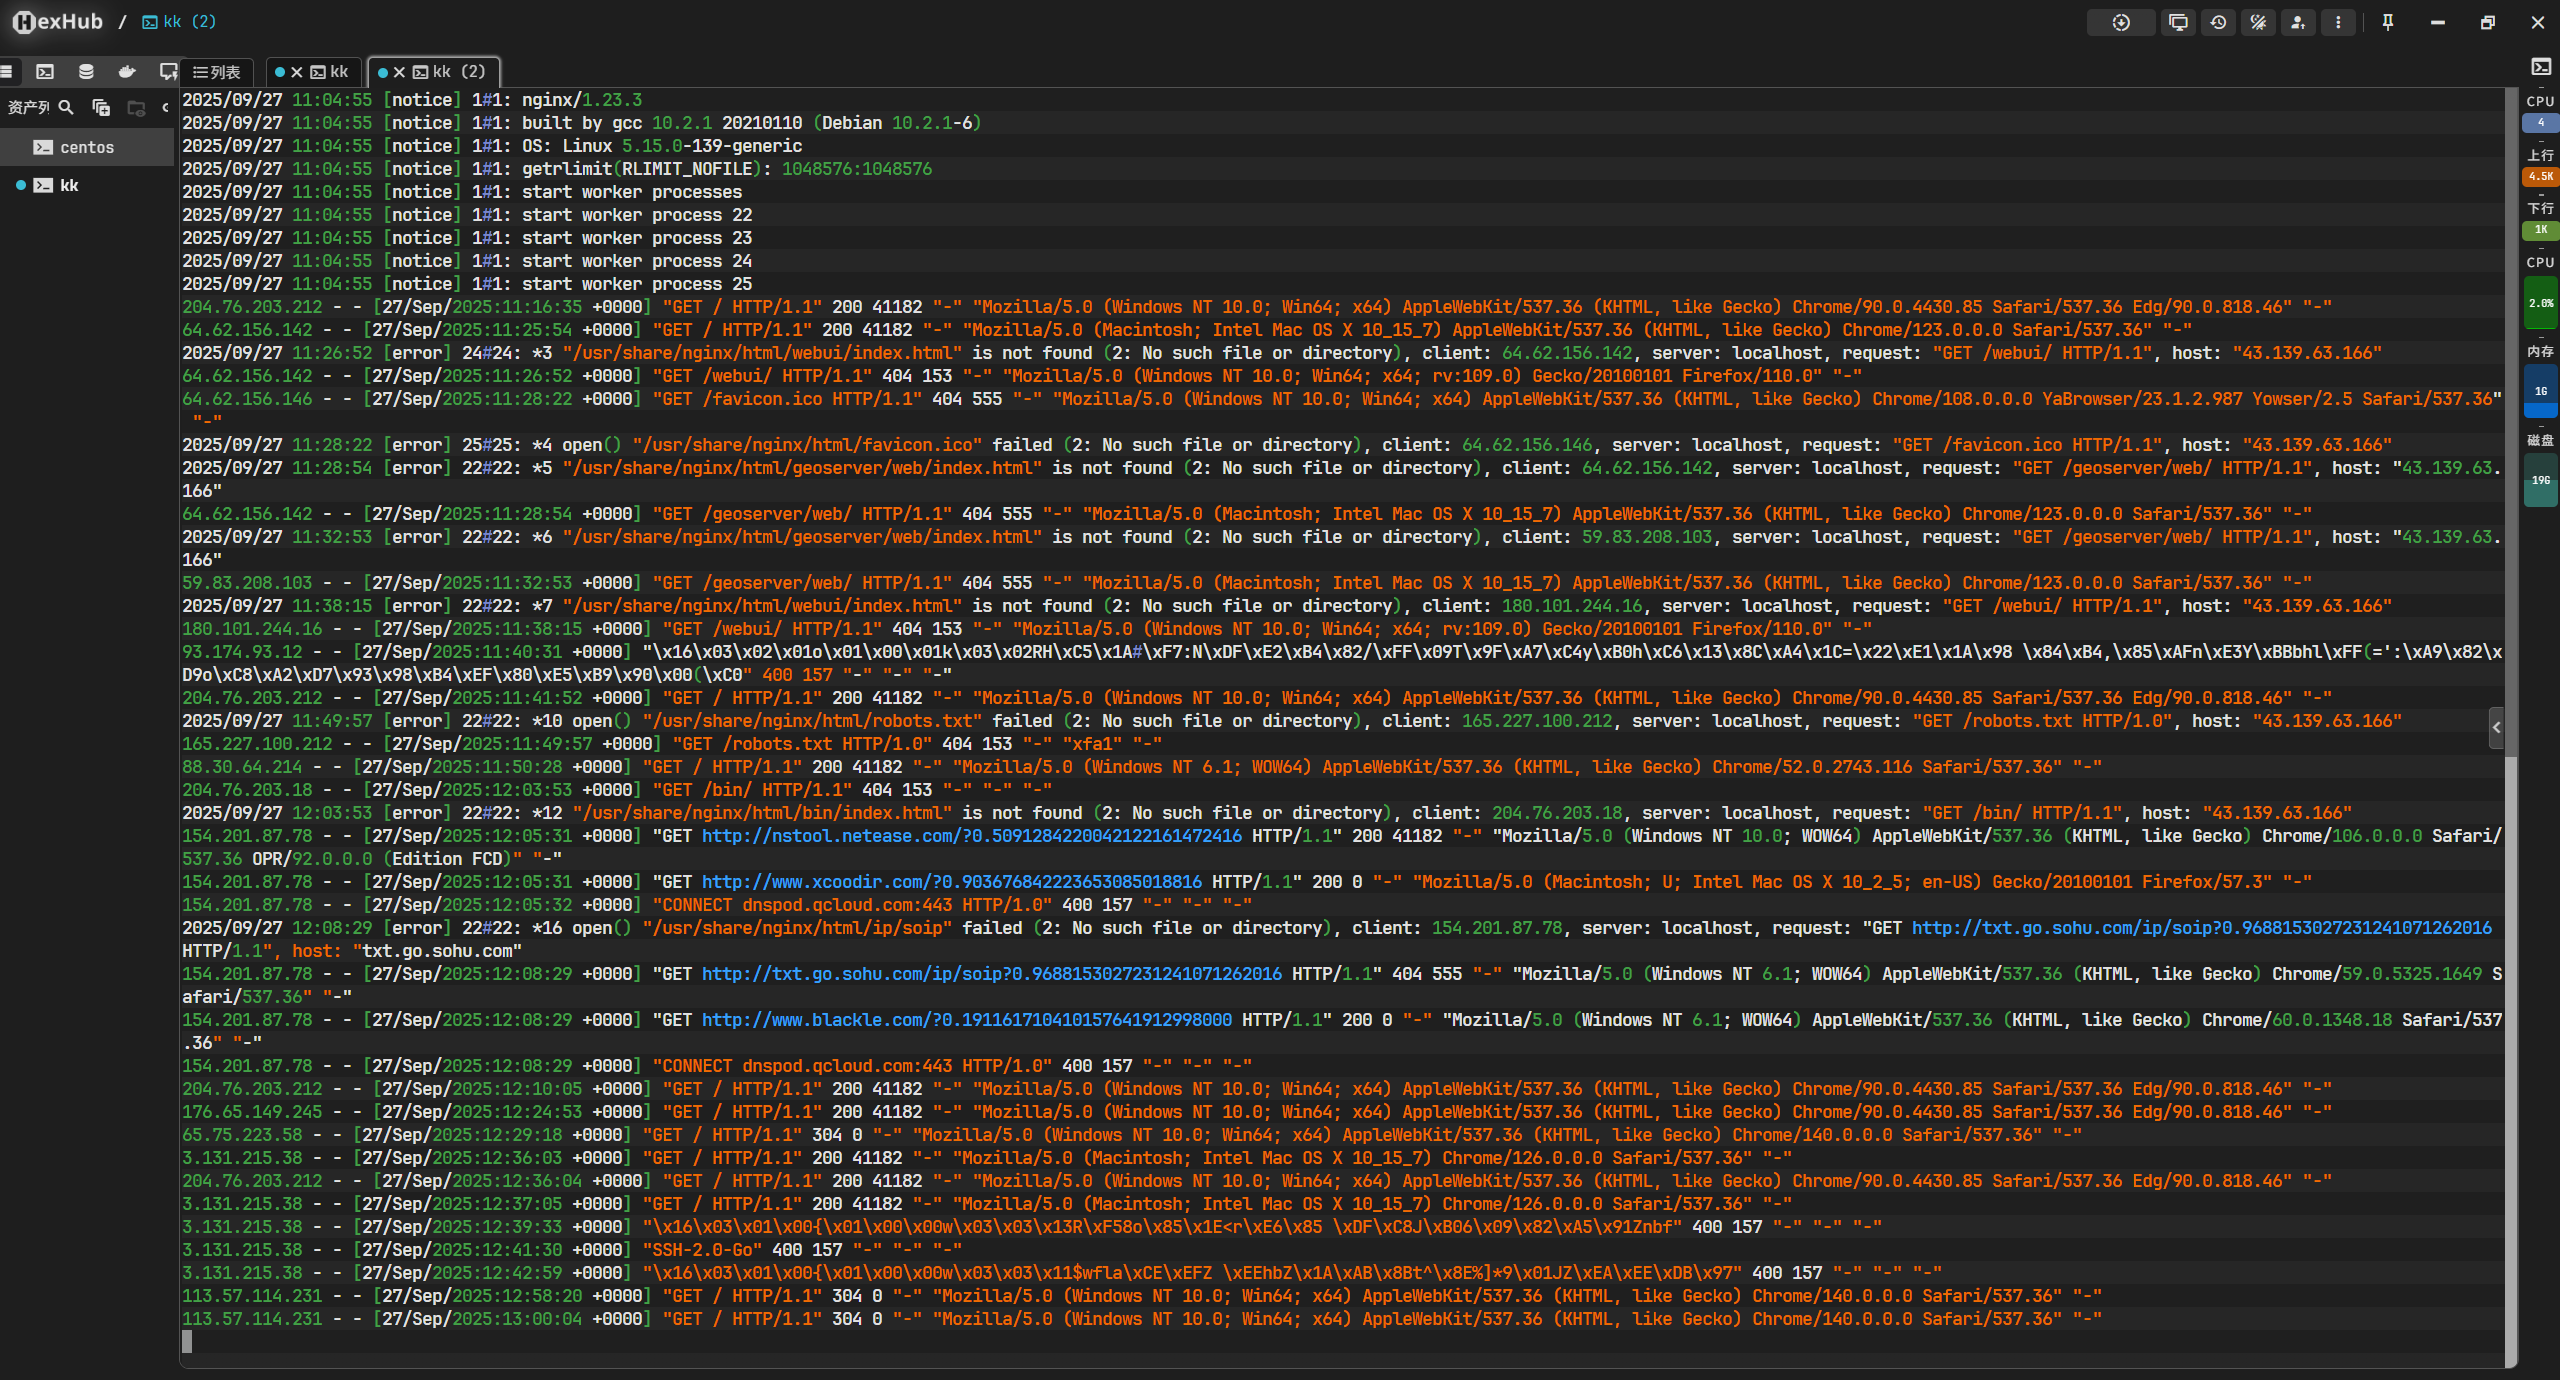Click the terminal icon in left toolbar
The width and height of the screenshot is (2560, 1380).
coord(45,72)
